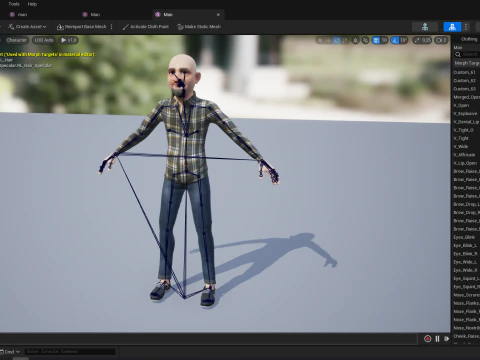Select morph target Custom_62
480x360 pixels.
pos(464,81)
